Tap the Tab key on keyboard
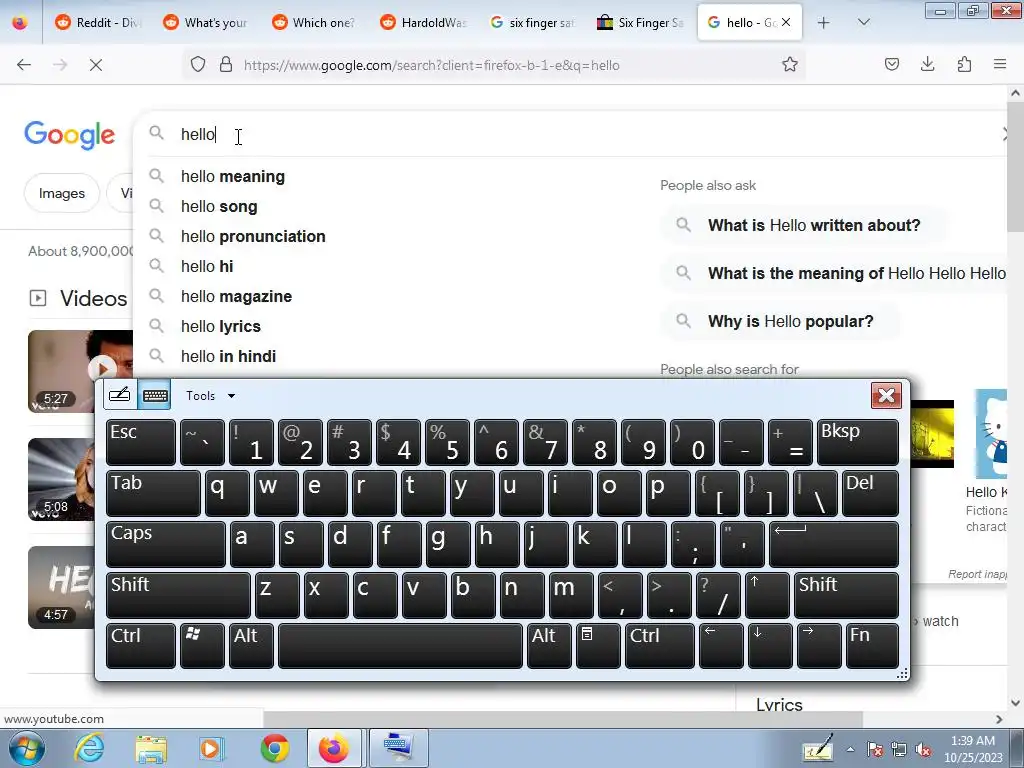 pyautogui.click(x=153, y=493)
